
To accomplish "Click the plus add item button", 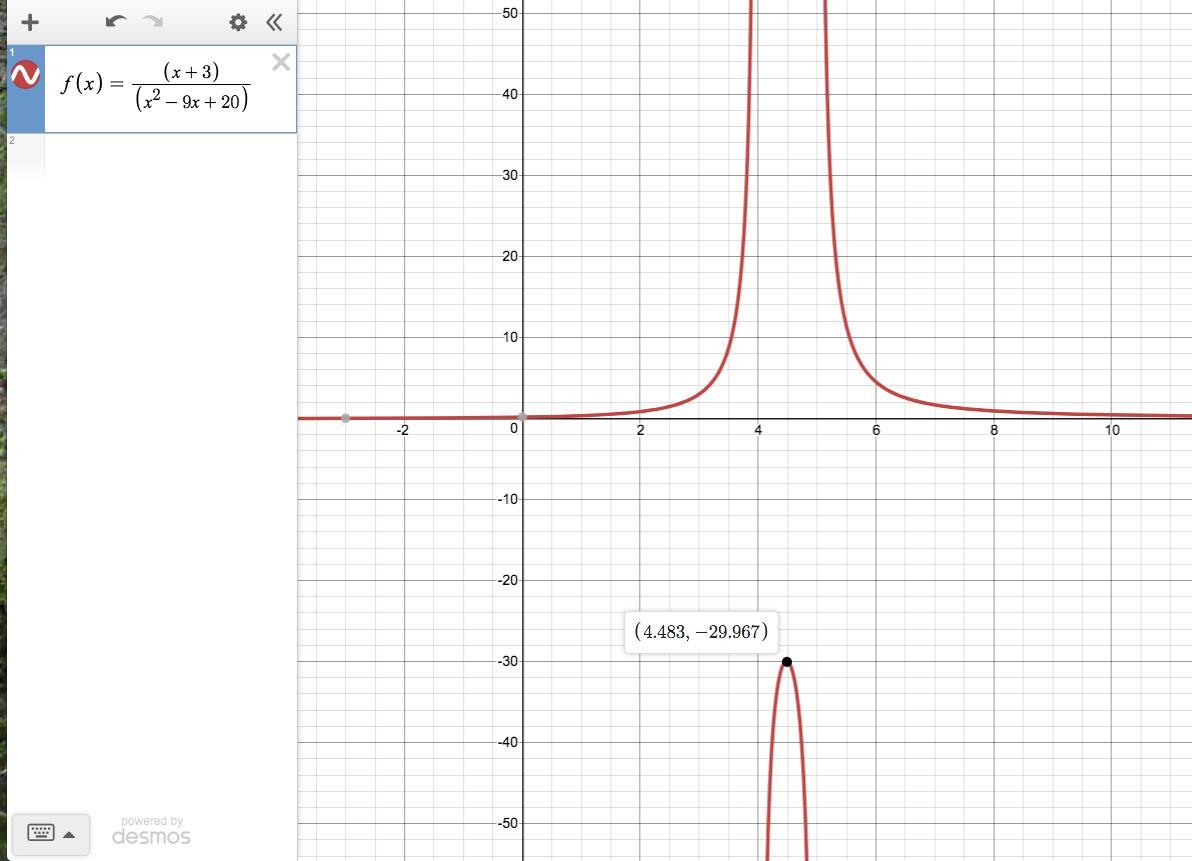I will tap(30, 22).
